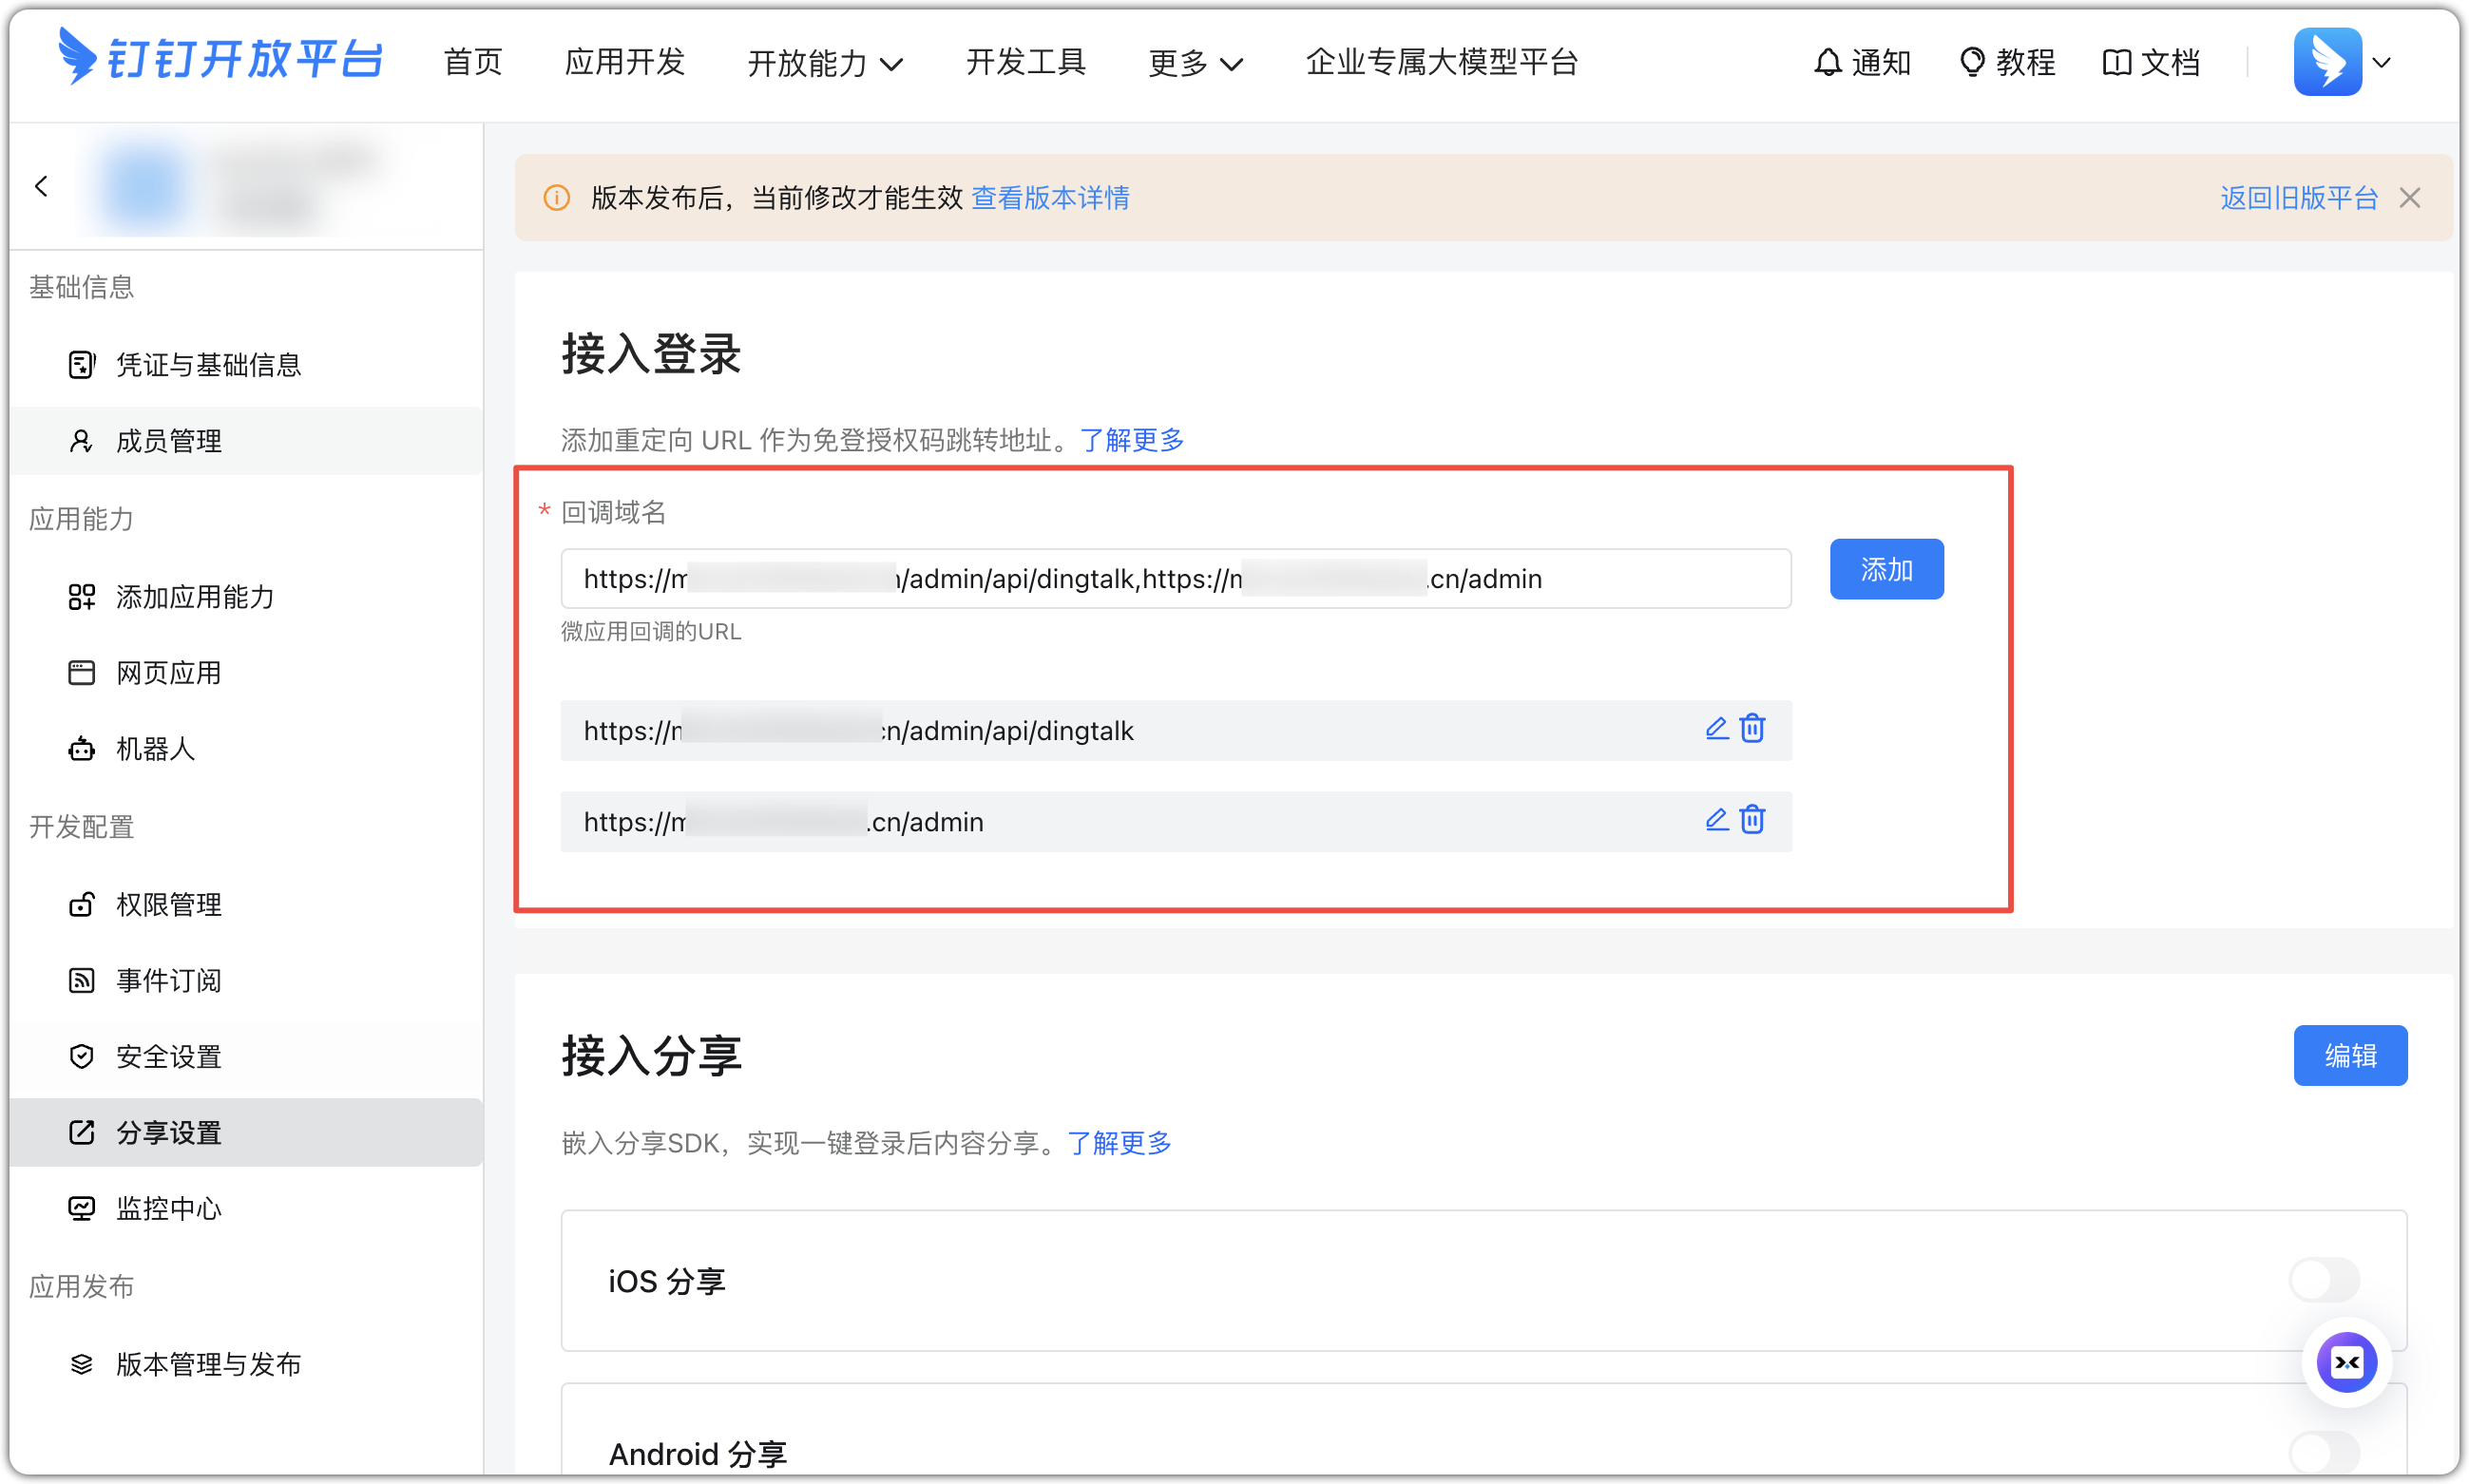The width and height of the screenshot is (2469, 1484).
Task: Expand the 更多 menu
Action: click(1195, 62)
